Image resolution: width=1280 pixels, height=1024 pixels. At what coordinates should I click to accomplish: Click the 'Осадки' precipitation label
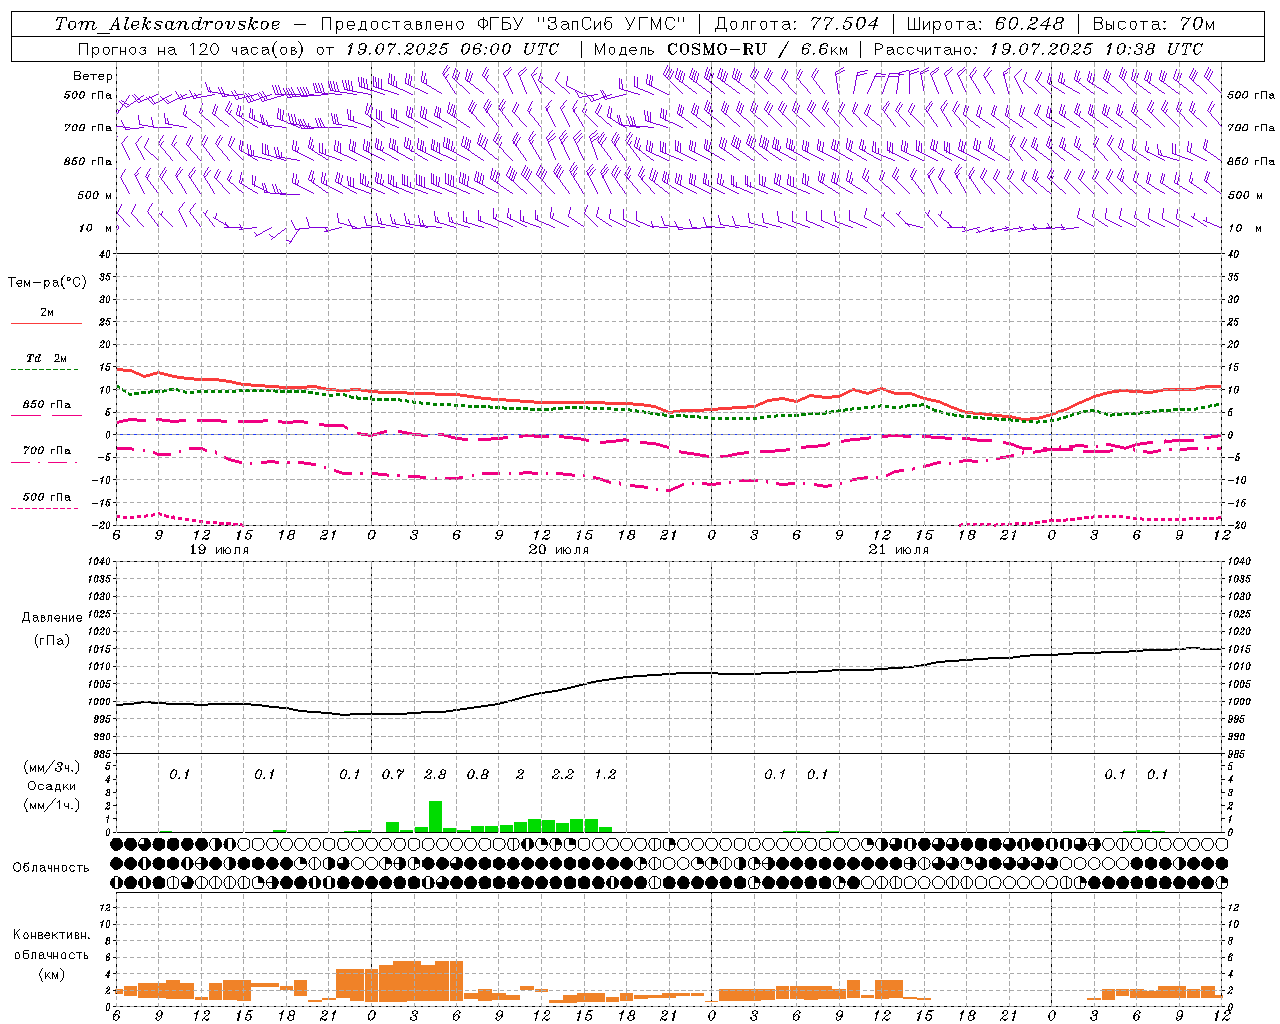[x=52, y=786]
